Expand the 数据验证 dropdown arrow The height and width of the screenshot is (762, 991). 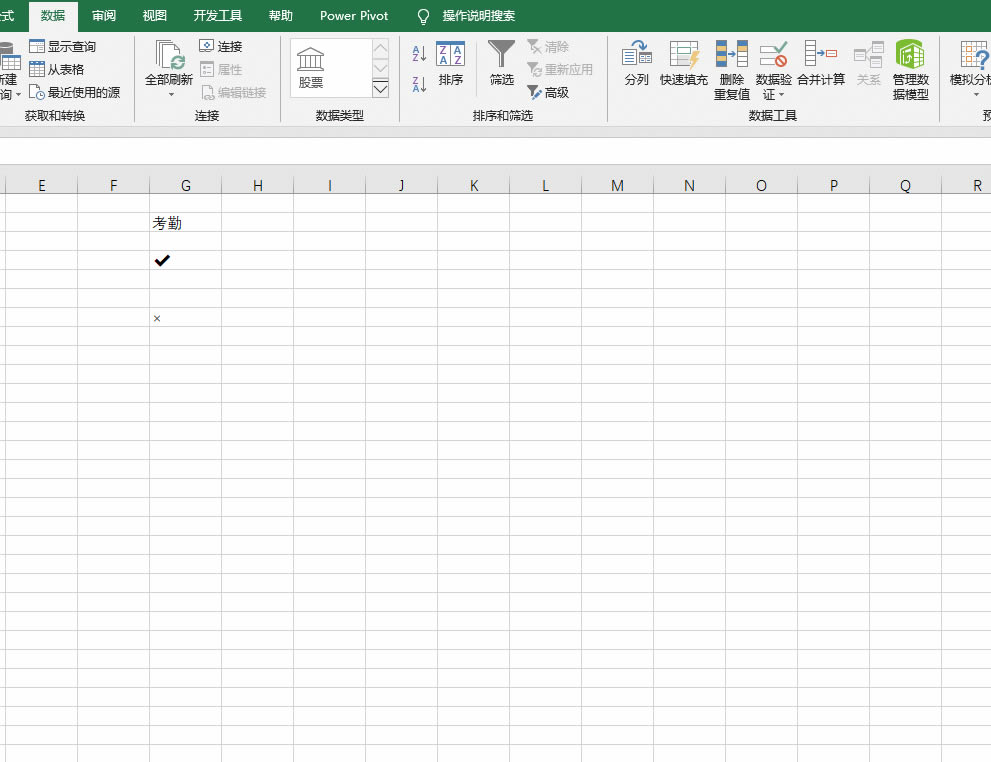pyautogui.click(x=782, y=95)
